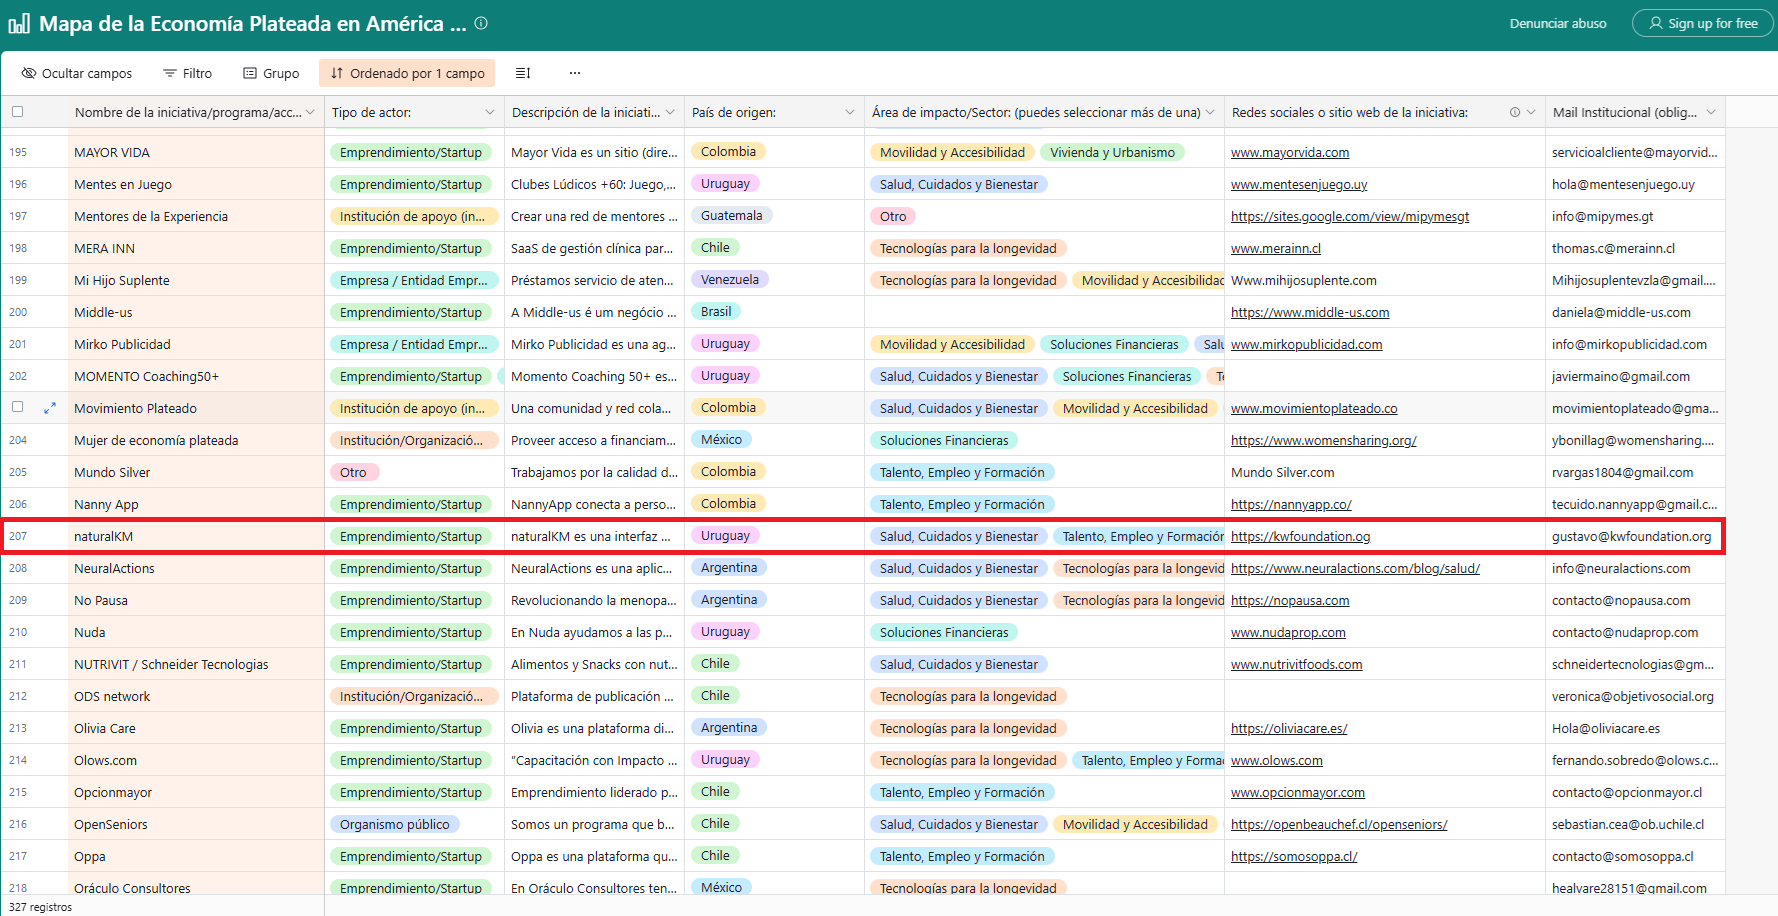
Task: Click the Uruguay tag in naturalKM row
Action: coord(725,536)
